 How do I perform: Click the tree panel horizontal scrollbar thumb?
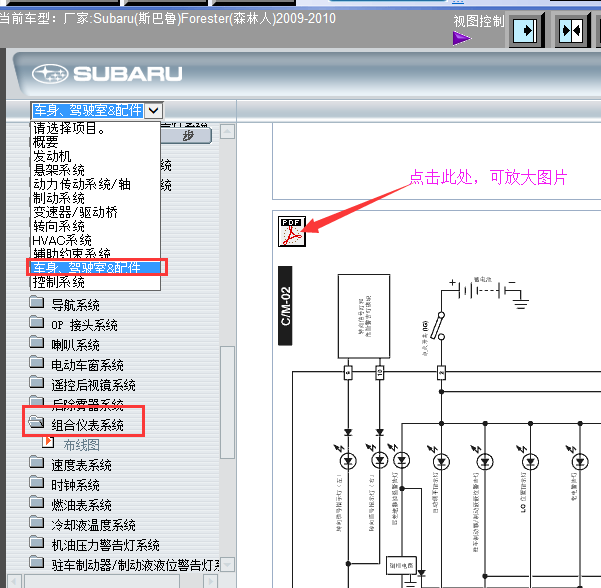[102, 581]
